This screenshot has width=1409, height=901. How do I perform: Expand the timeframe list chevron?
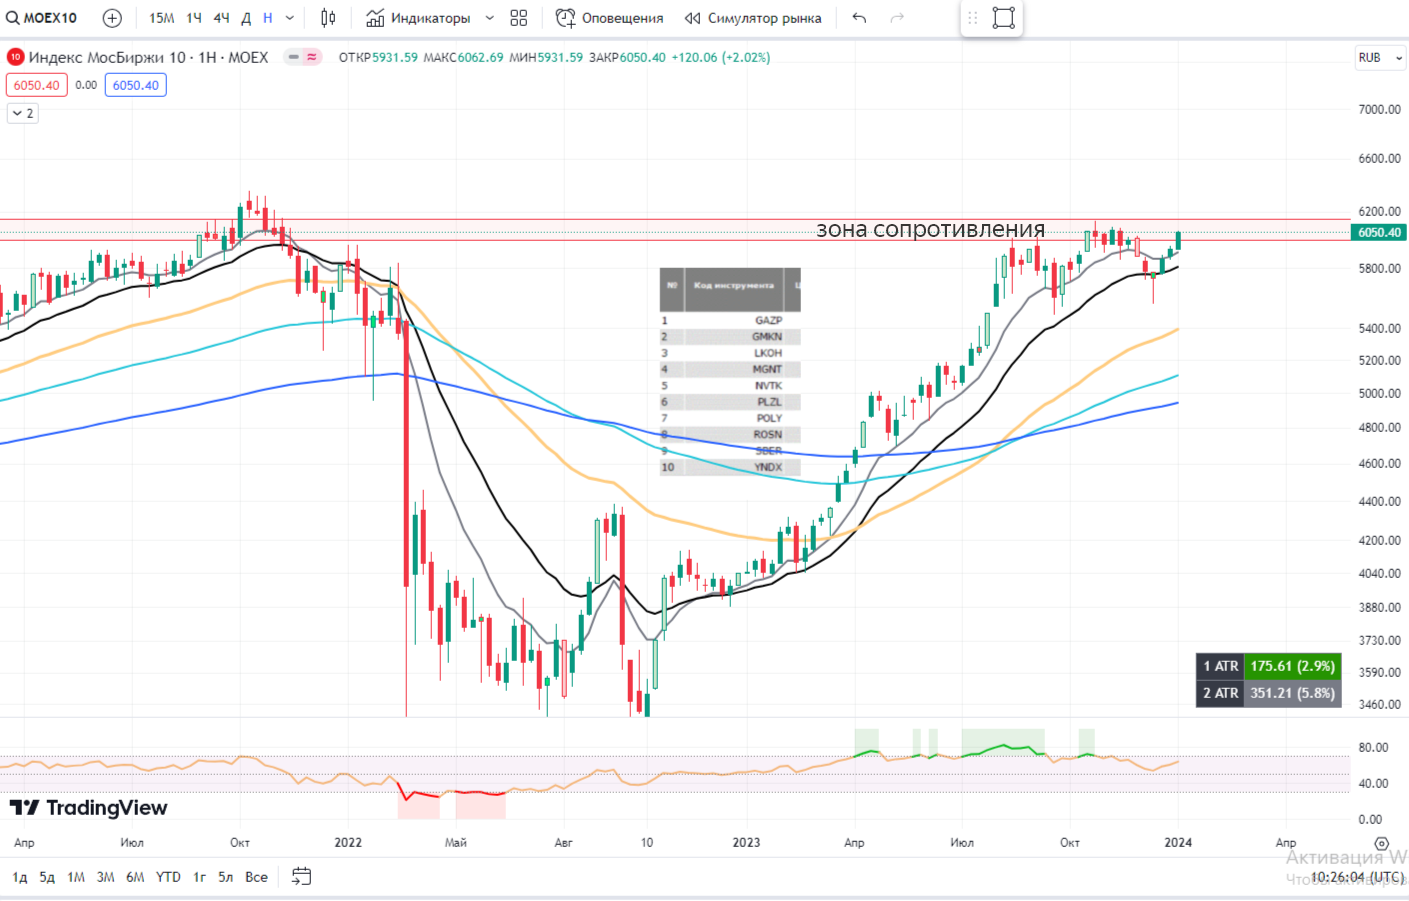(290, 18)
